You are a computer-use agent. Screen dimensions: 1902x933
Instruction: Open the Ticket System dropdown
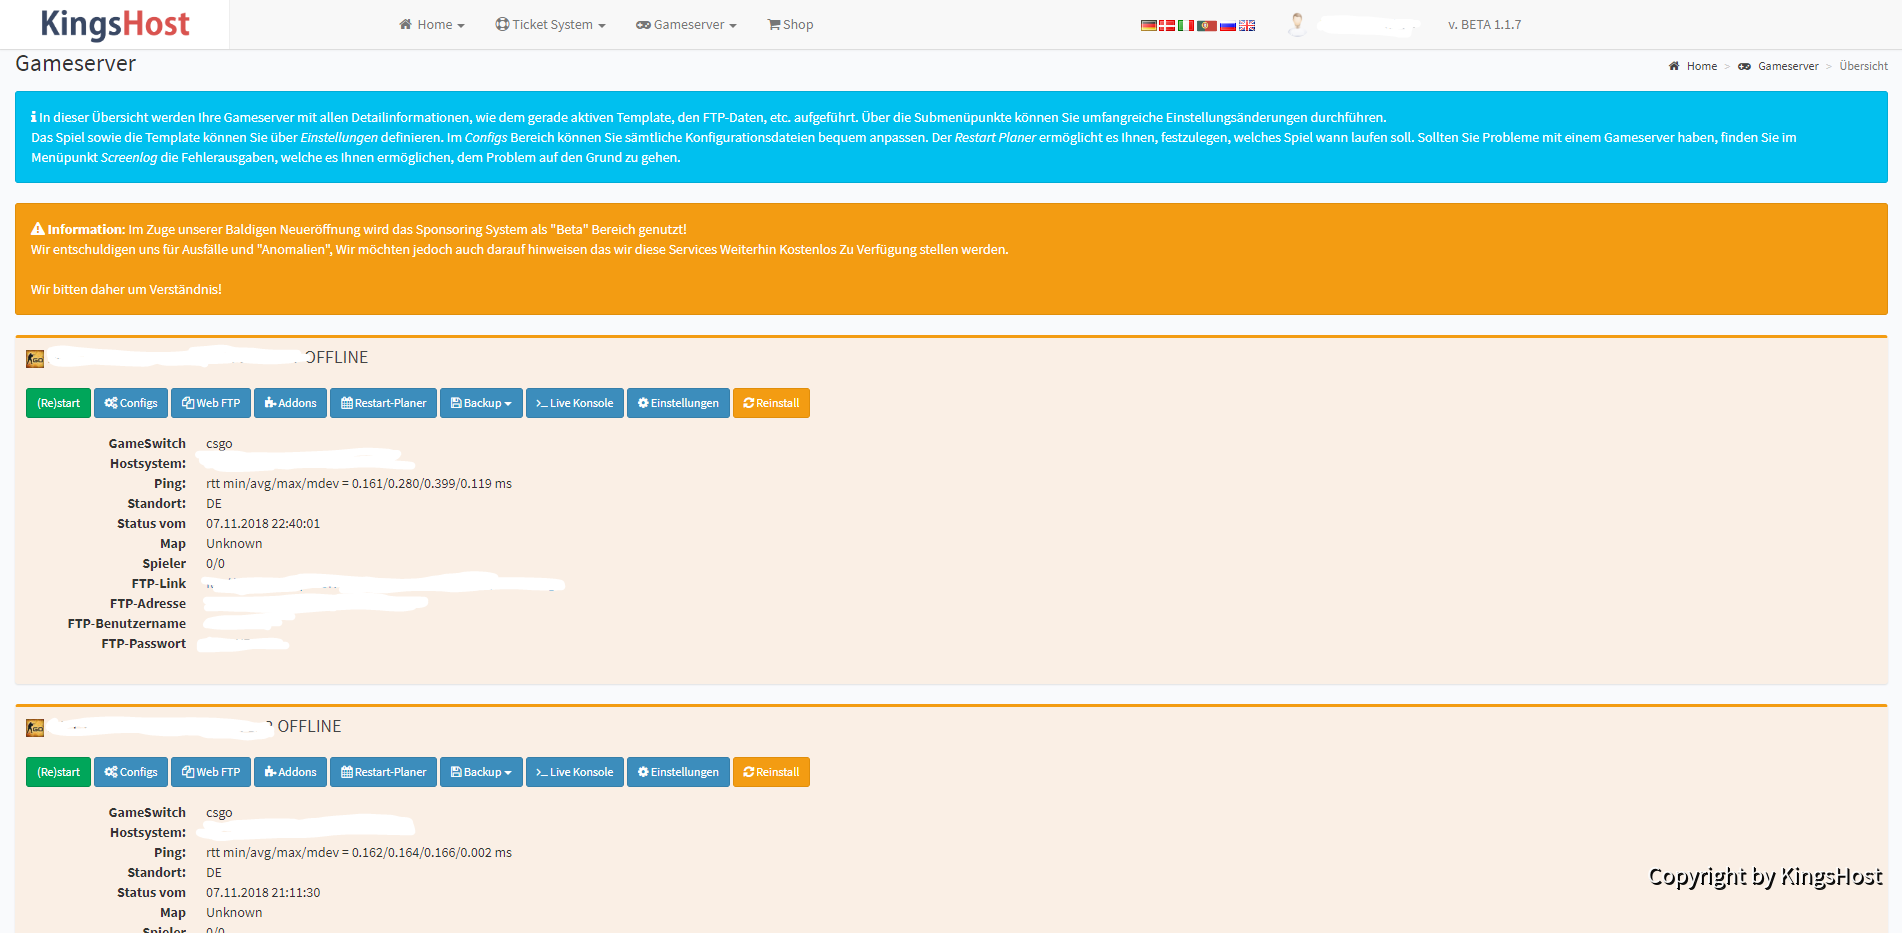(550, 25)
